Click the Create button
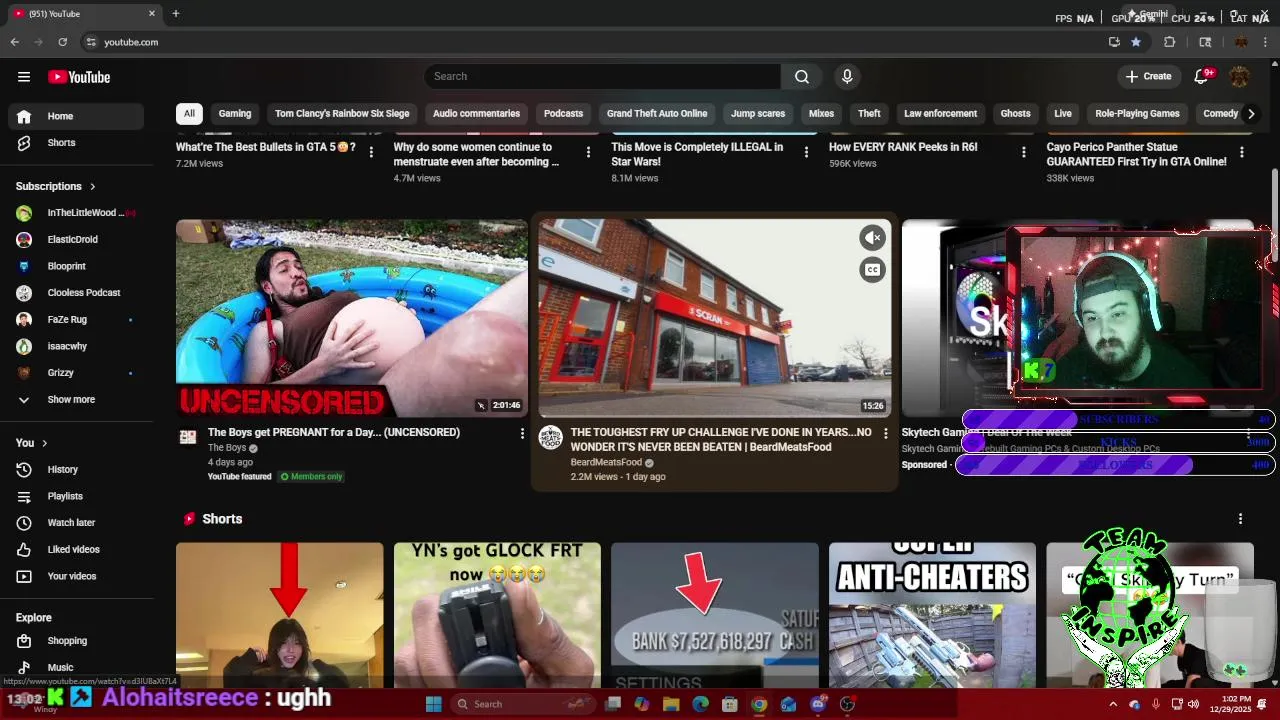This screenshot has width=1280, height=720. tap(1148, 77)
